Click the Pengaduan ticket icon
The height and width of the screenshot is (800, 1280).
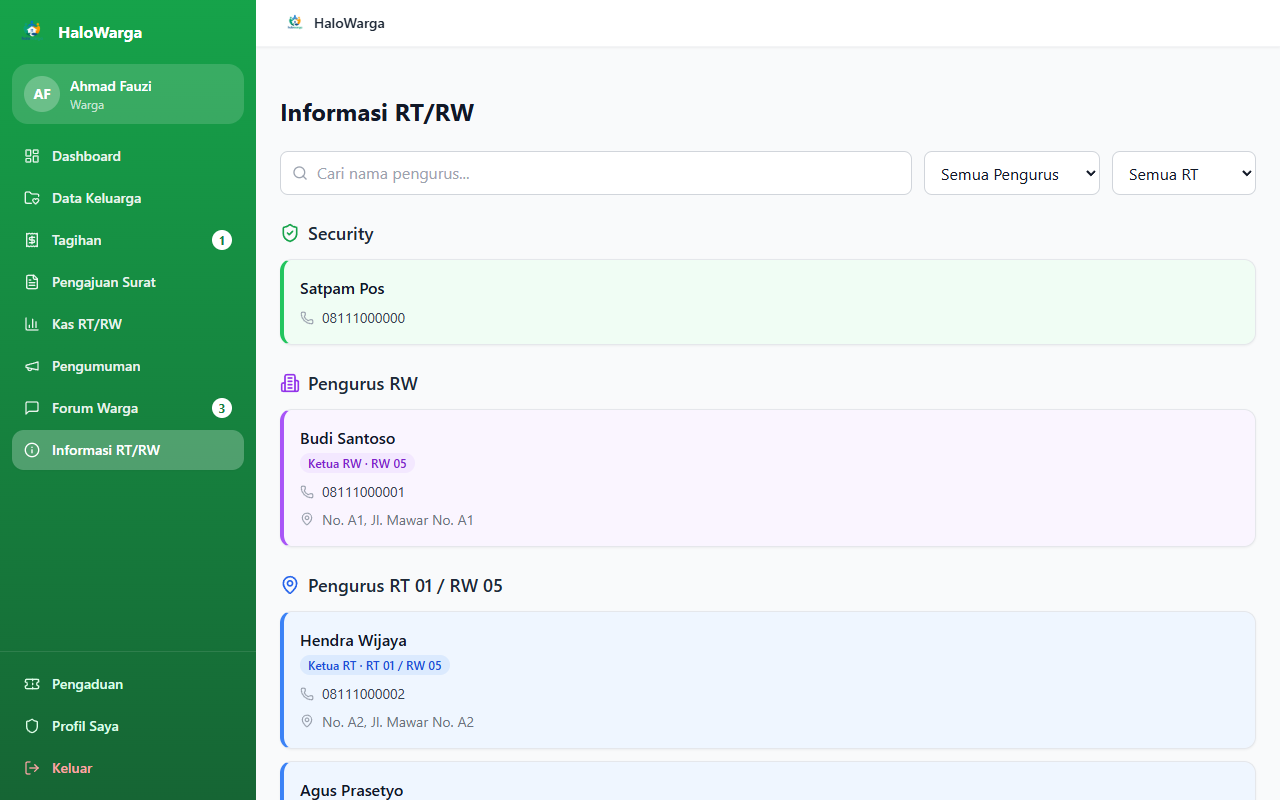[x=32, y=684]
